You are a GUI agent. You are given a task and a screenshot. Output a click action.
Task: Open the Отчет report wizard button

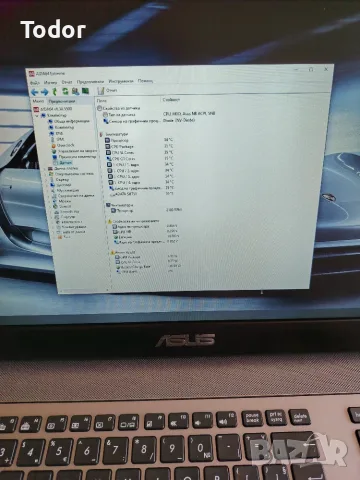tap(107, 91)
